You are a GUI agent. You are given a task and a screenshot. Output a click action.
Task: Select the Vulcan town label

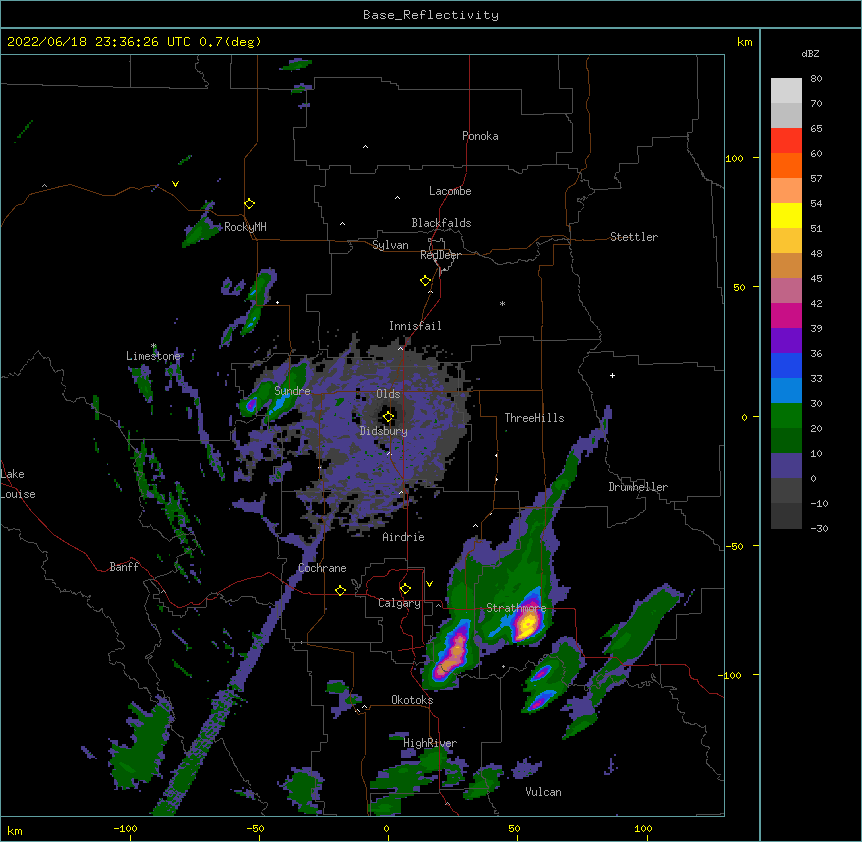coord(543,792)
